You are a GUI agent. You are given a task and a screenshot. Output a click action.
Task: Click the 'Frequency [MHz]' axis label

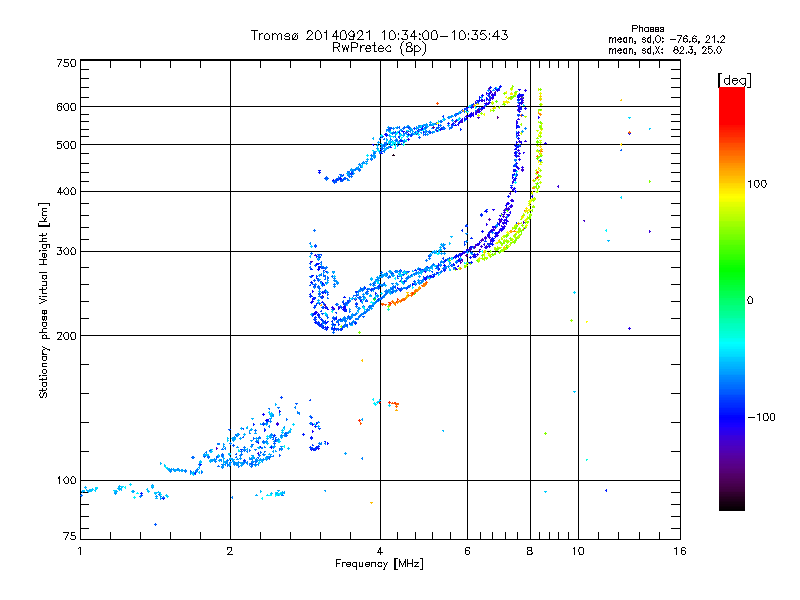coord(379,564)
